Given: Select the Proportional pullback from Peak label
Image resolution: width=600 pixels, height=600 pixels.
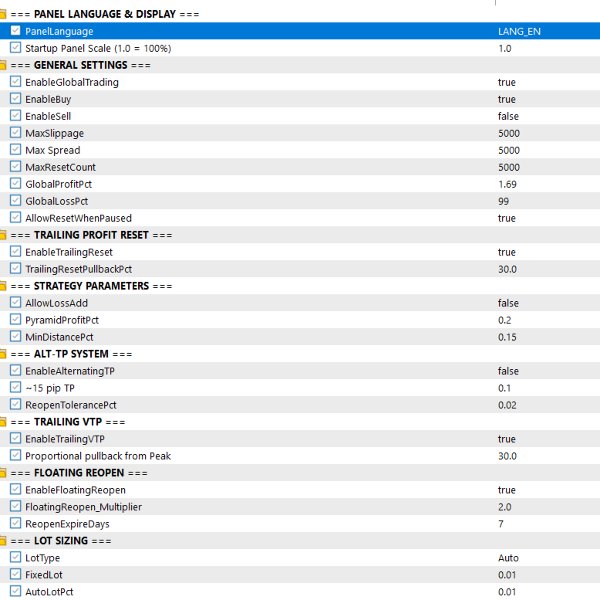Looking at the screenshot, I should point(98,456).
